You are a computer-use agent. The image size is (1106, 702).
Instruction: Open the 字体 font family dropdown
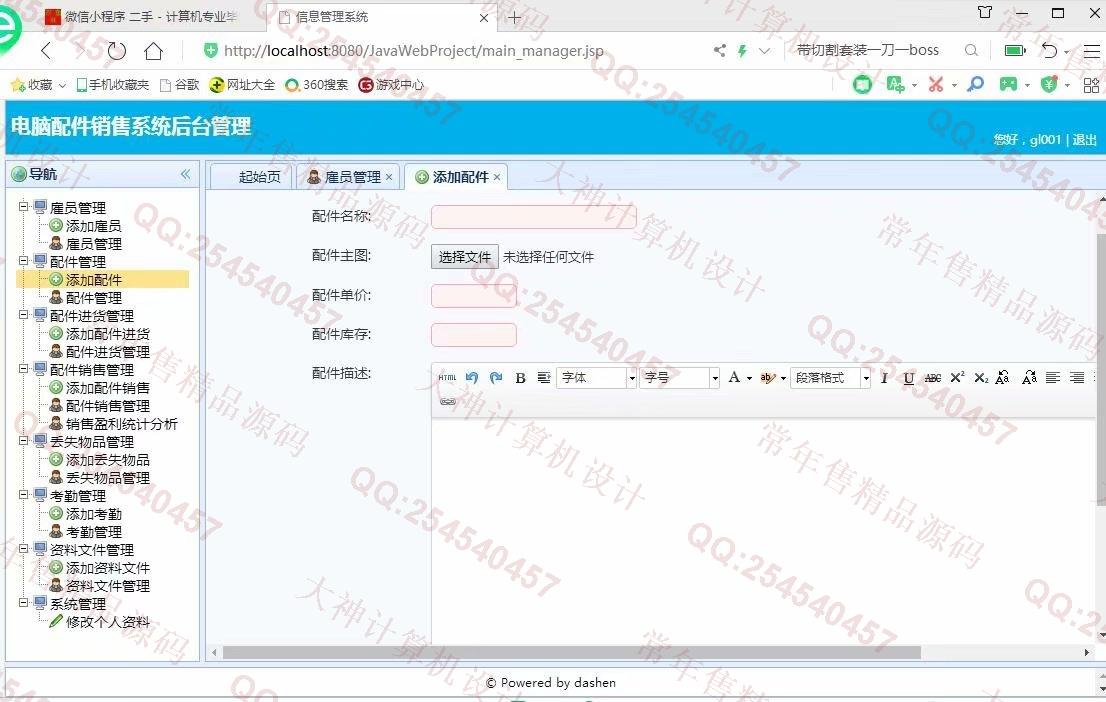597,377
